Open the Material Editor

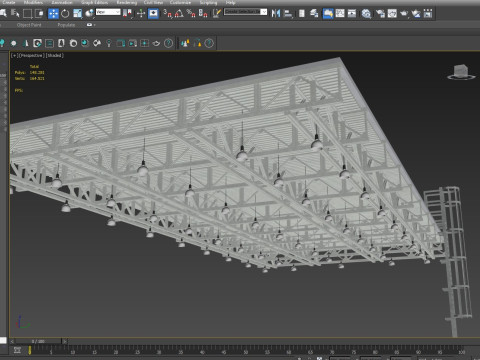click(x=366, y=13)
